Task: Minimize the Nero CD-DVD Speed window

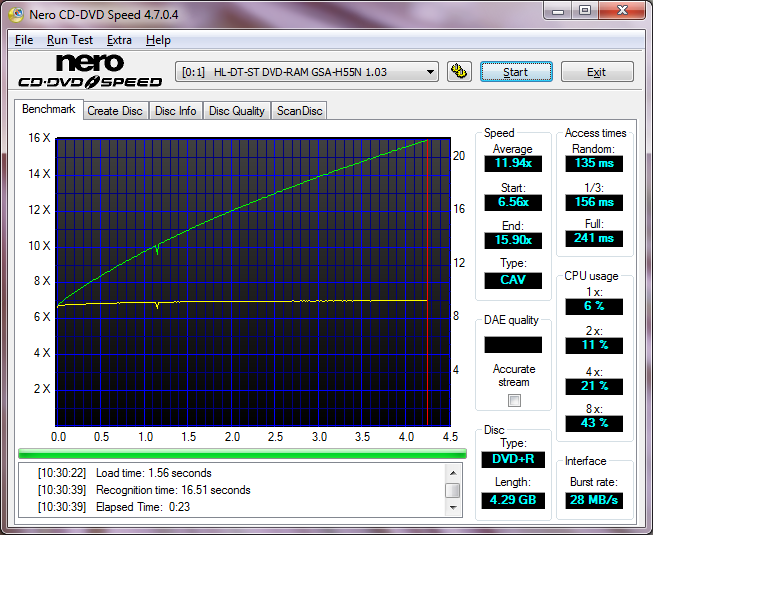Action: tap(558, 11)
